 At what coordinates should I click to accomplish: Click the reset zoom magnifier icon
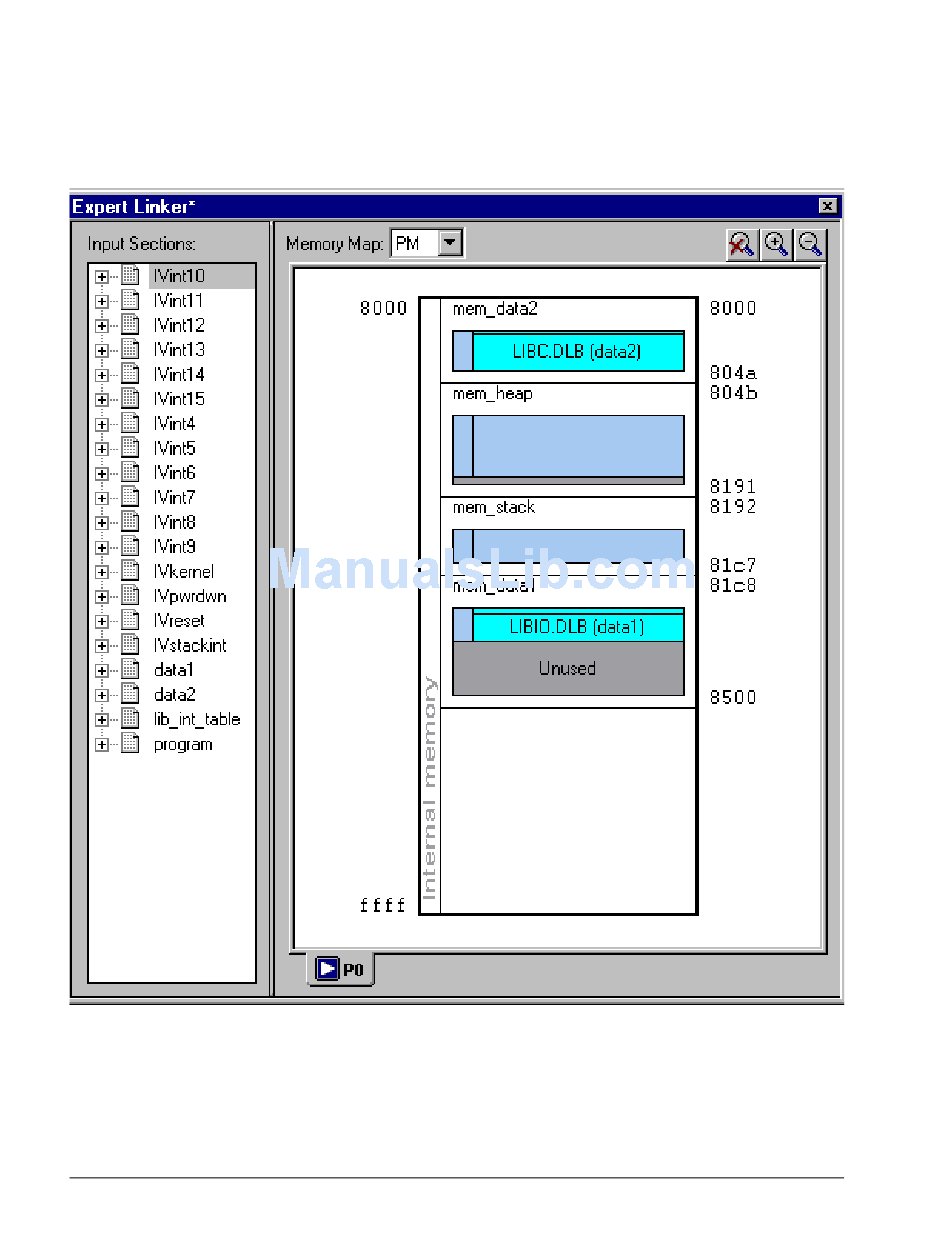pyautogui.click(x=741, y=244)
